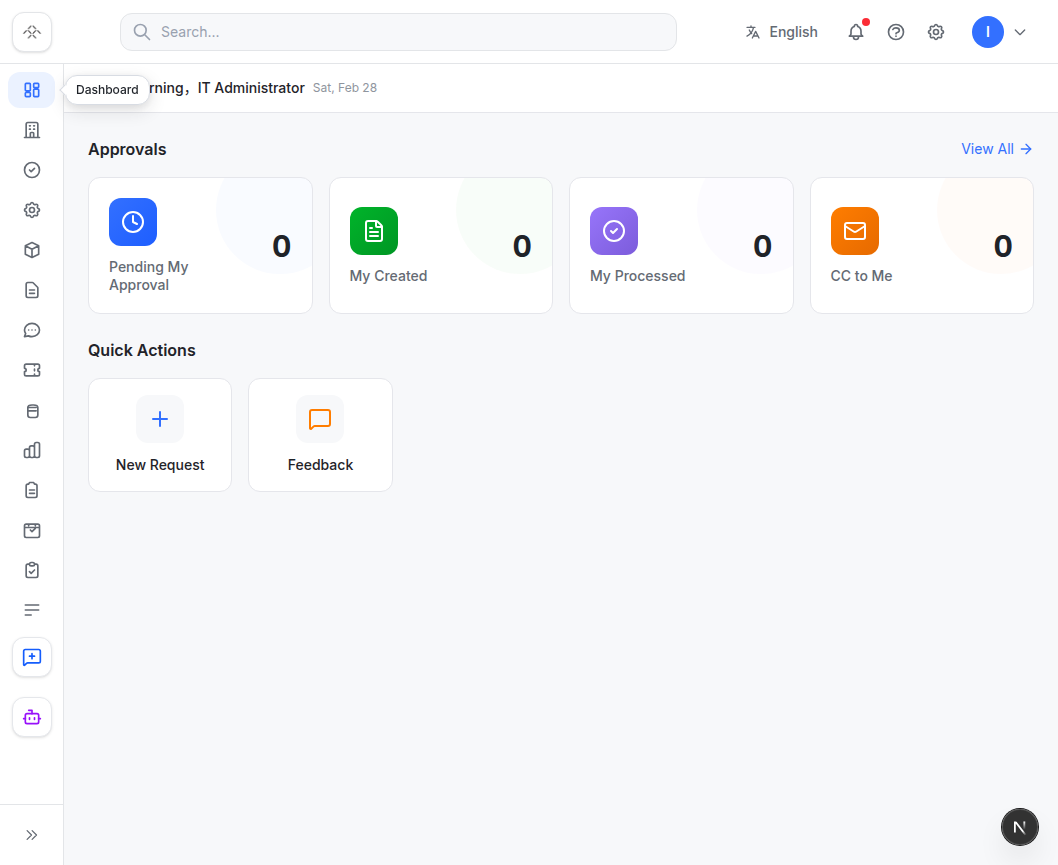Open the Pending My Approval card
Image resolution: width=1058 pixels, height=865 pixels.
click(200, 246)
